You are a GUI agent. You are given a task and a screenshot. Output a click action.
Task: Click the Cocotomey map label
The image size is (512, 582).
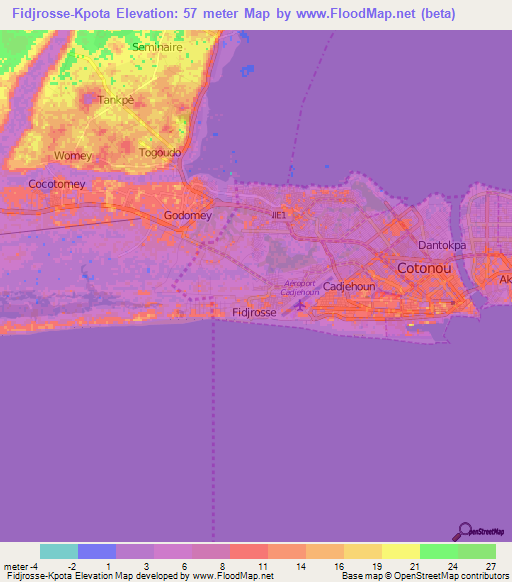[x=57, y=184]
